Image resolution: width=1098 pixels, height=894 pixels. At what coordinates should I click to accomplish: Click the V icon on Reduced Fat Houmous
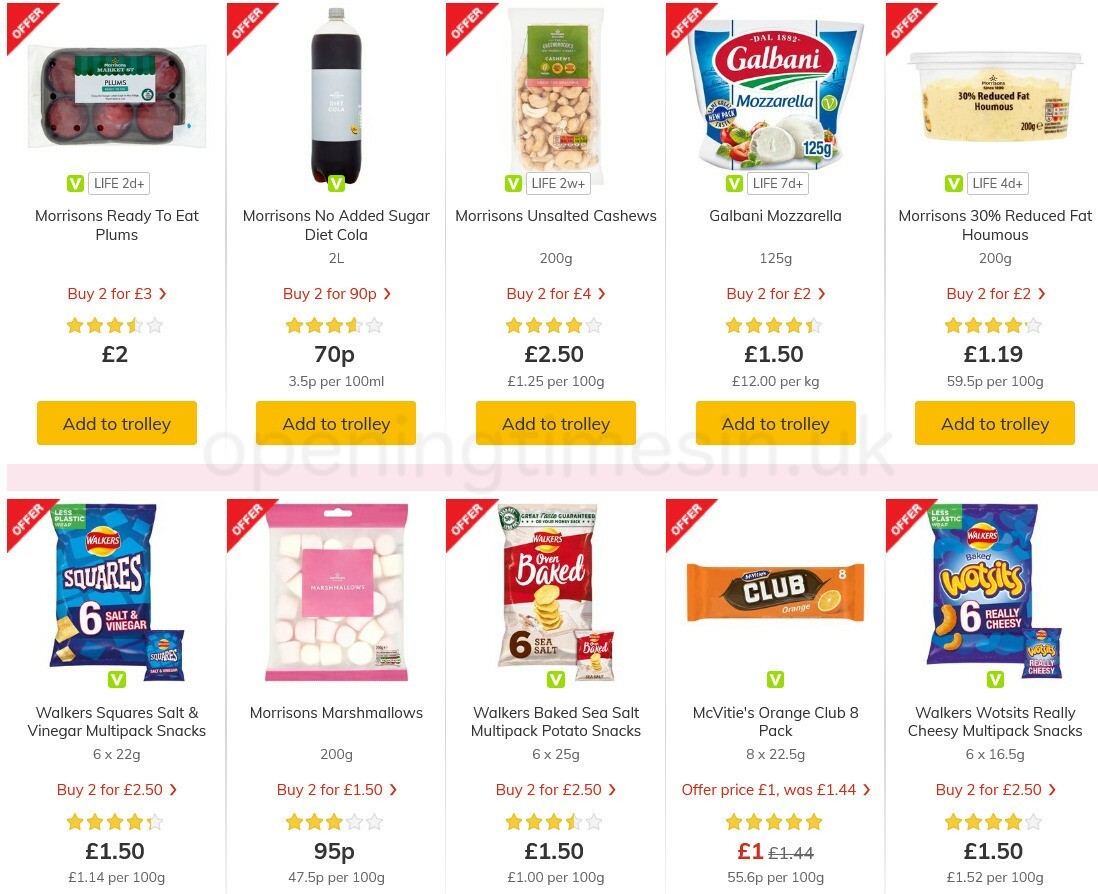953,183
